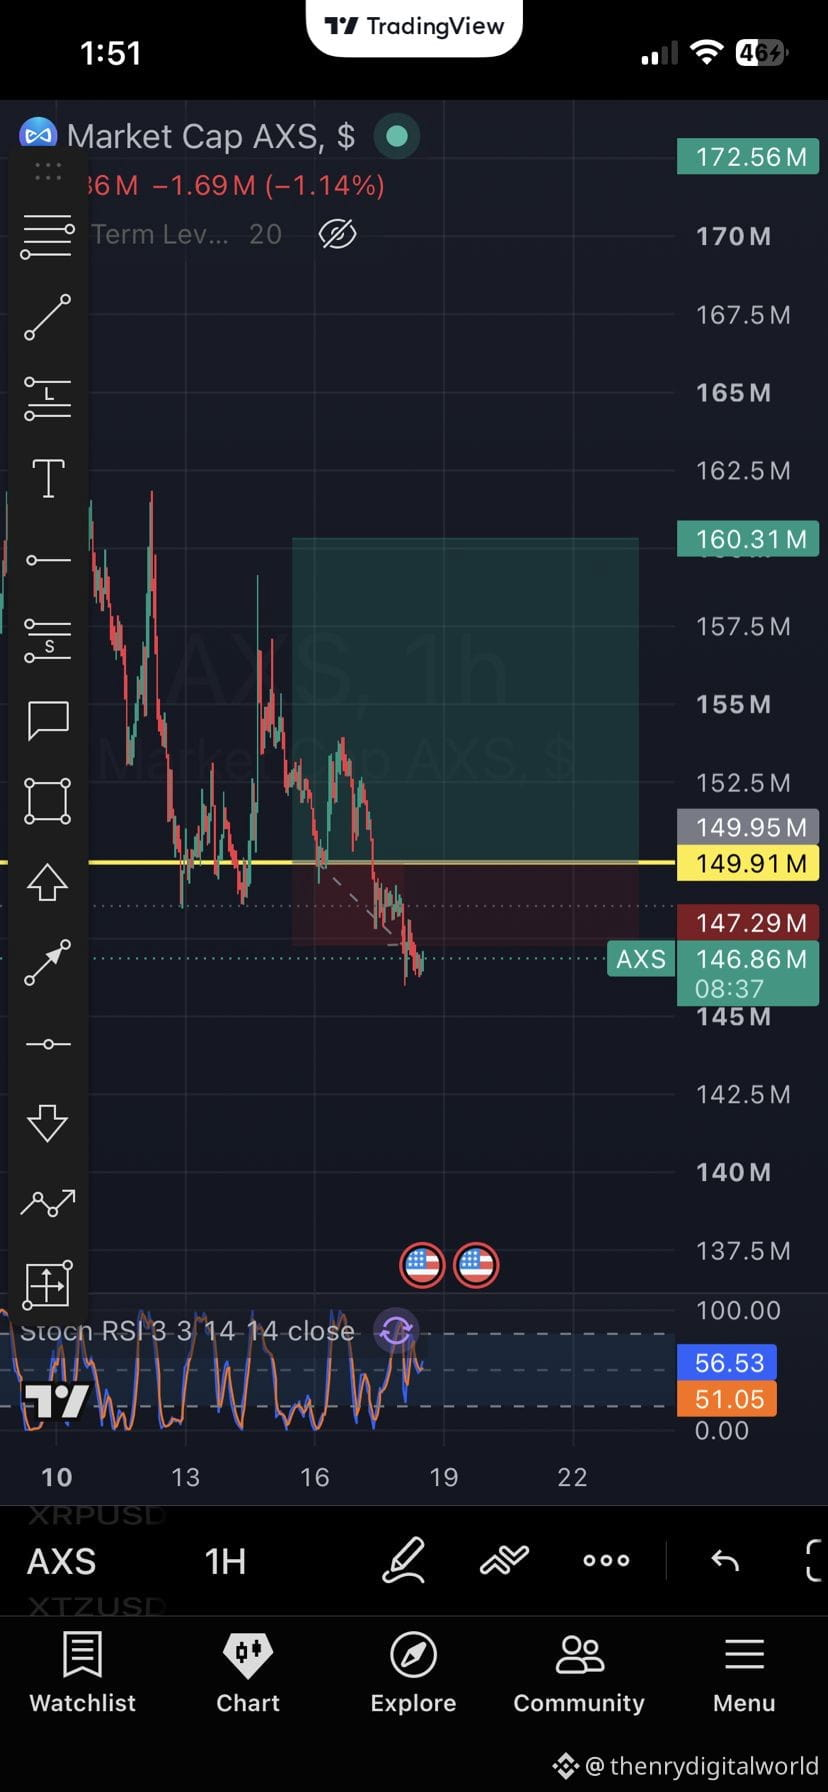The image size is (828, 1792).
Task: Go to the Community tab
Action: 579,1673
